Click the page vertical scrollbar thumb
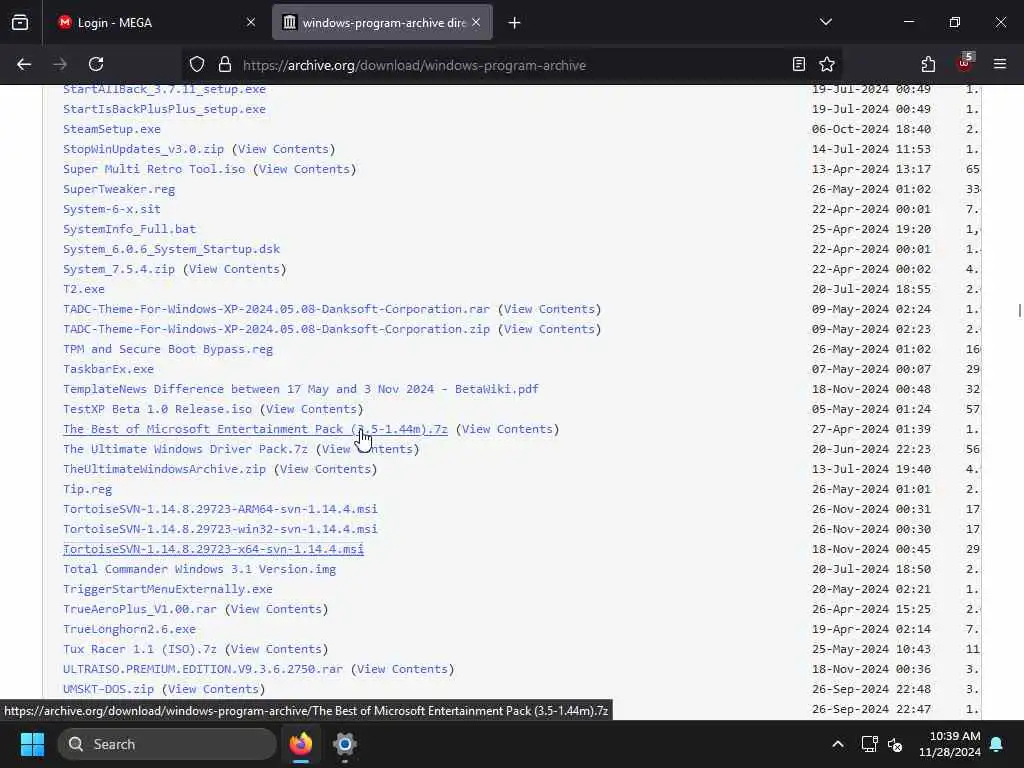 click(1019, 311)
